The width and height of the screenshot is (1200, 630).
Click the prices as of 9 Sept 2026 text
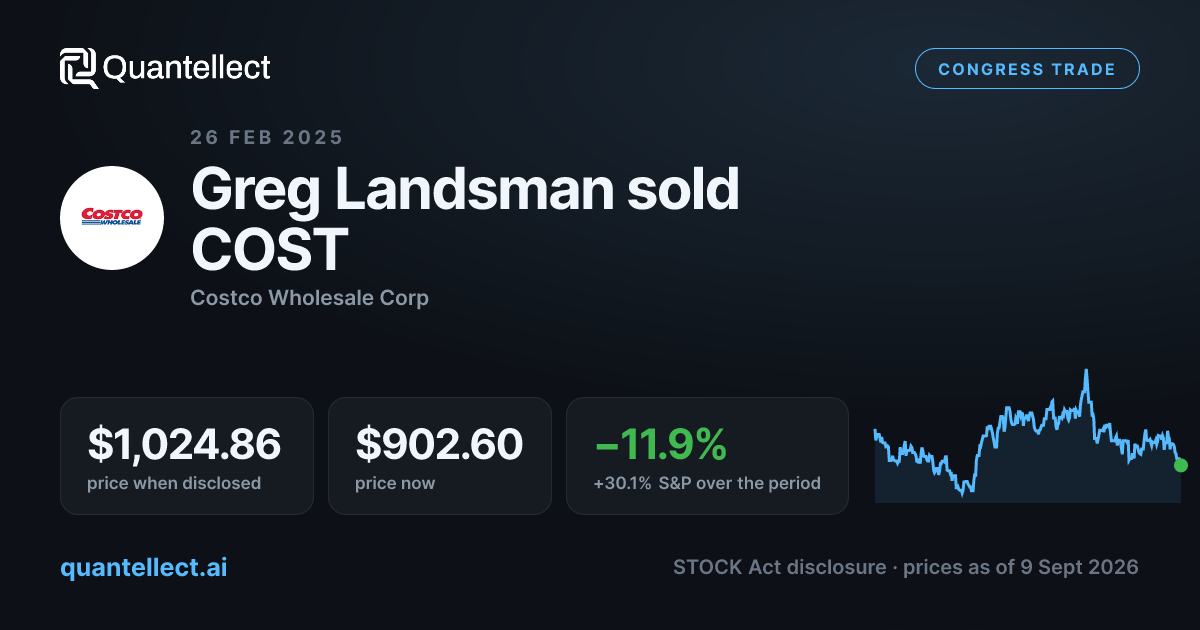pos(1021,567)
